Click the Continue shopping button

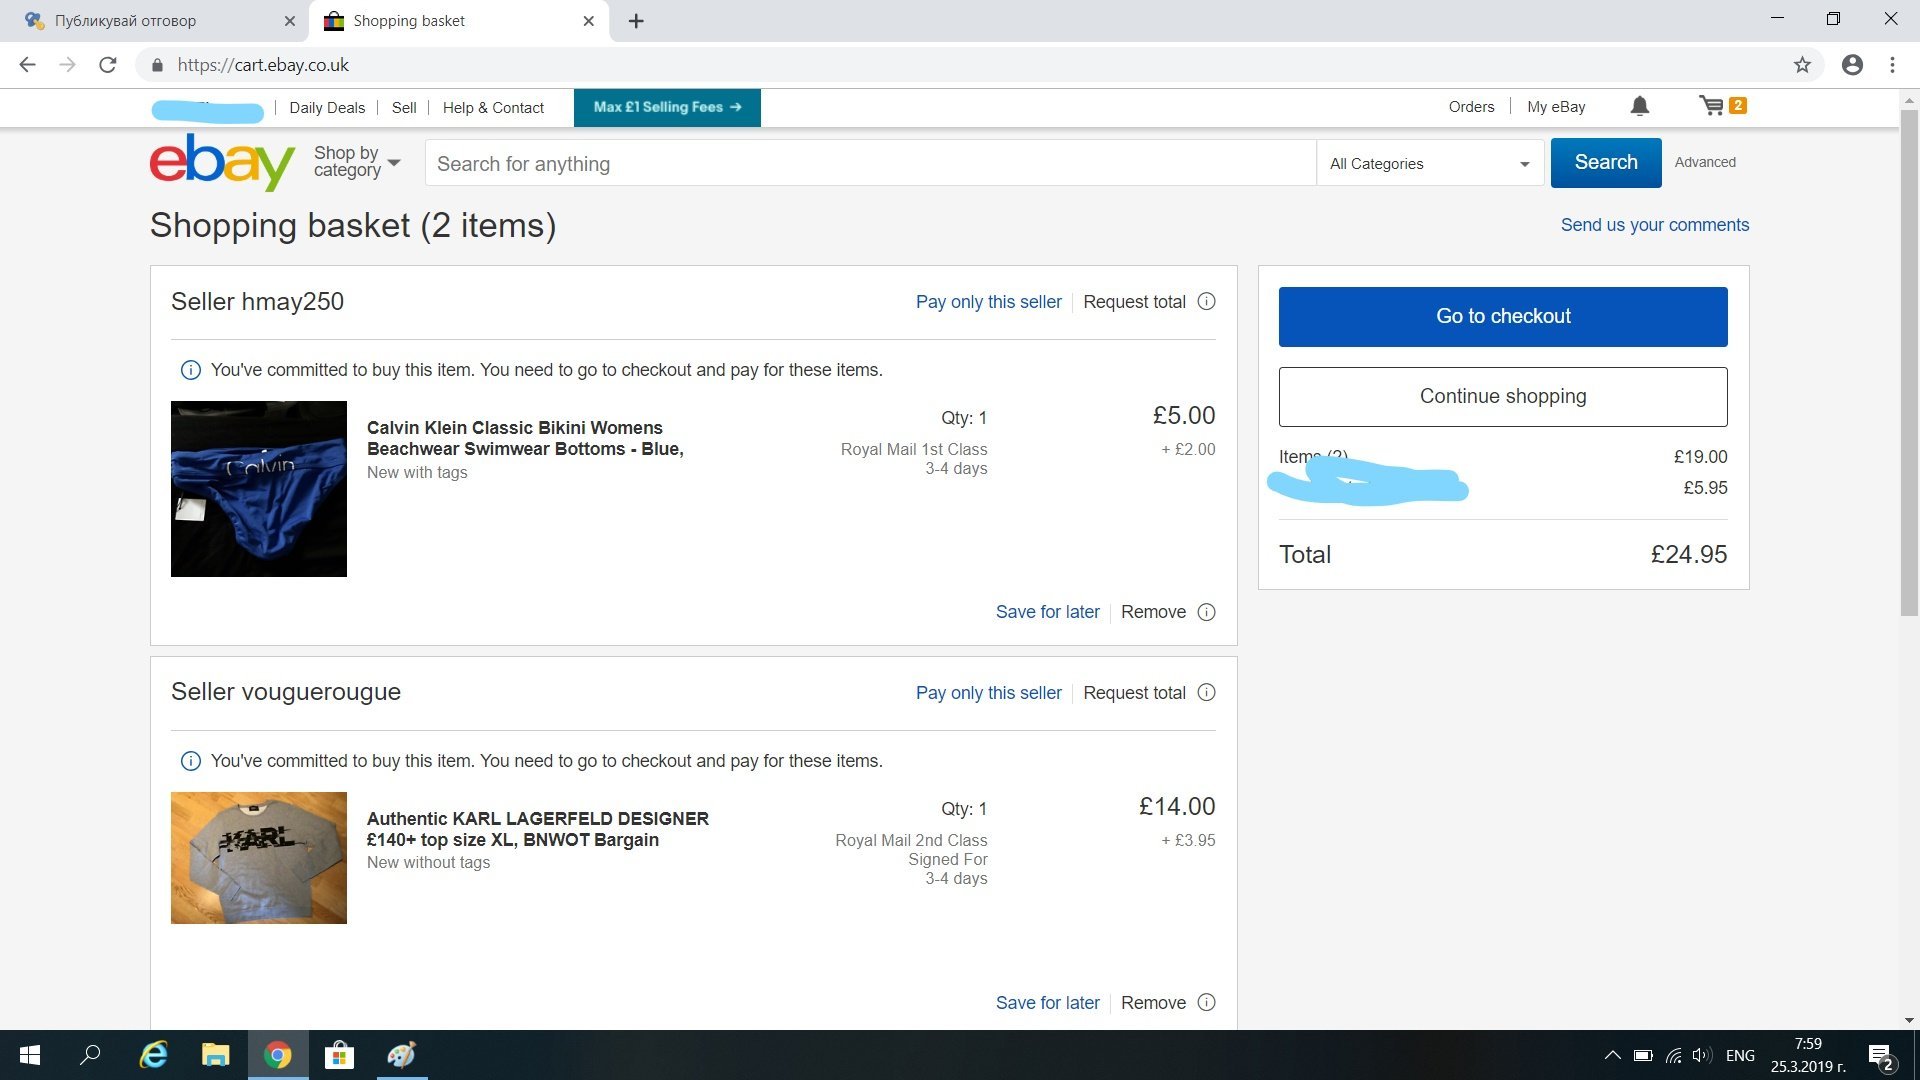pyautogui.click(x=1502, y=396)
